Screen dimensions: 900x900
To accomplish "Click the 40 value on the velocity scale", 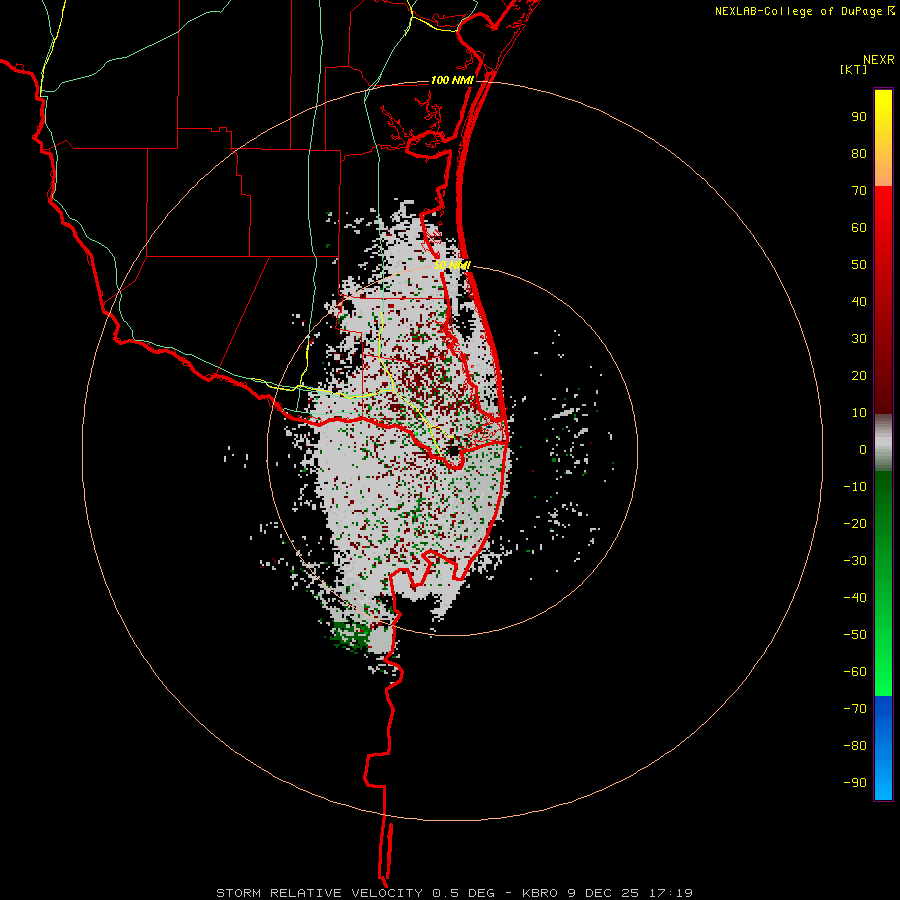I will coord(859,302).
